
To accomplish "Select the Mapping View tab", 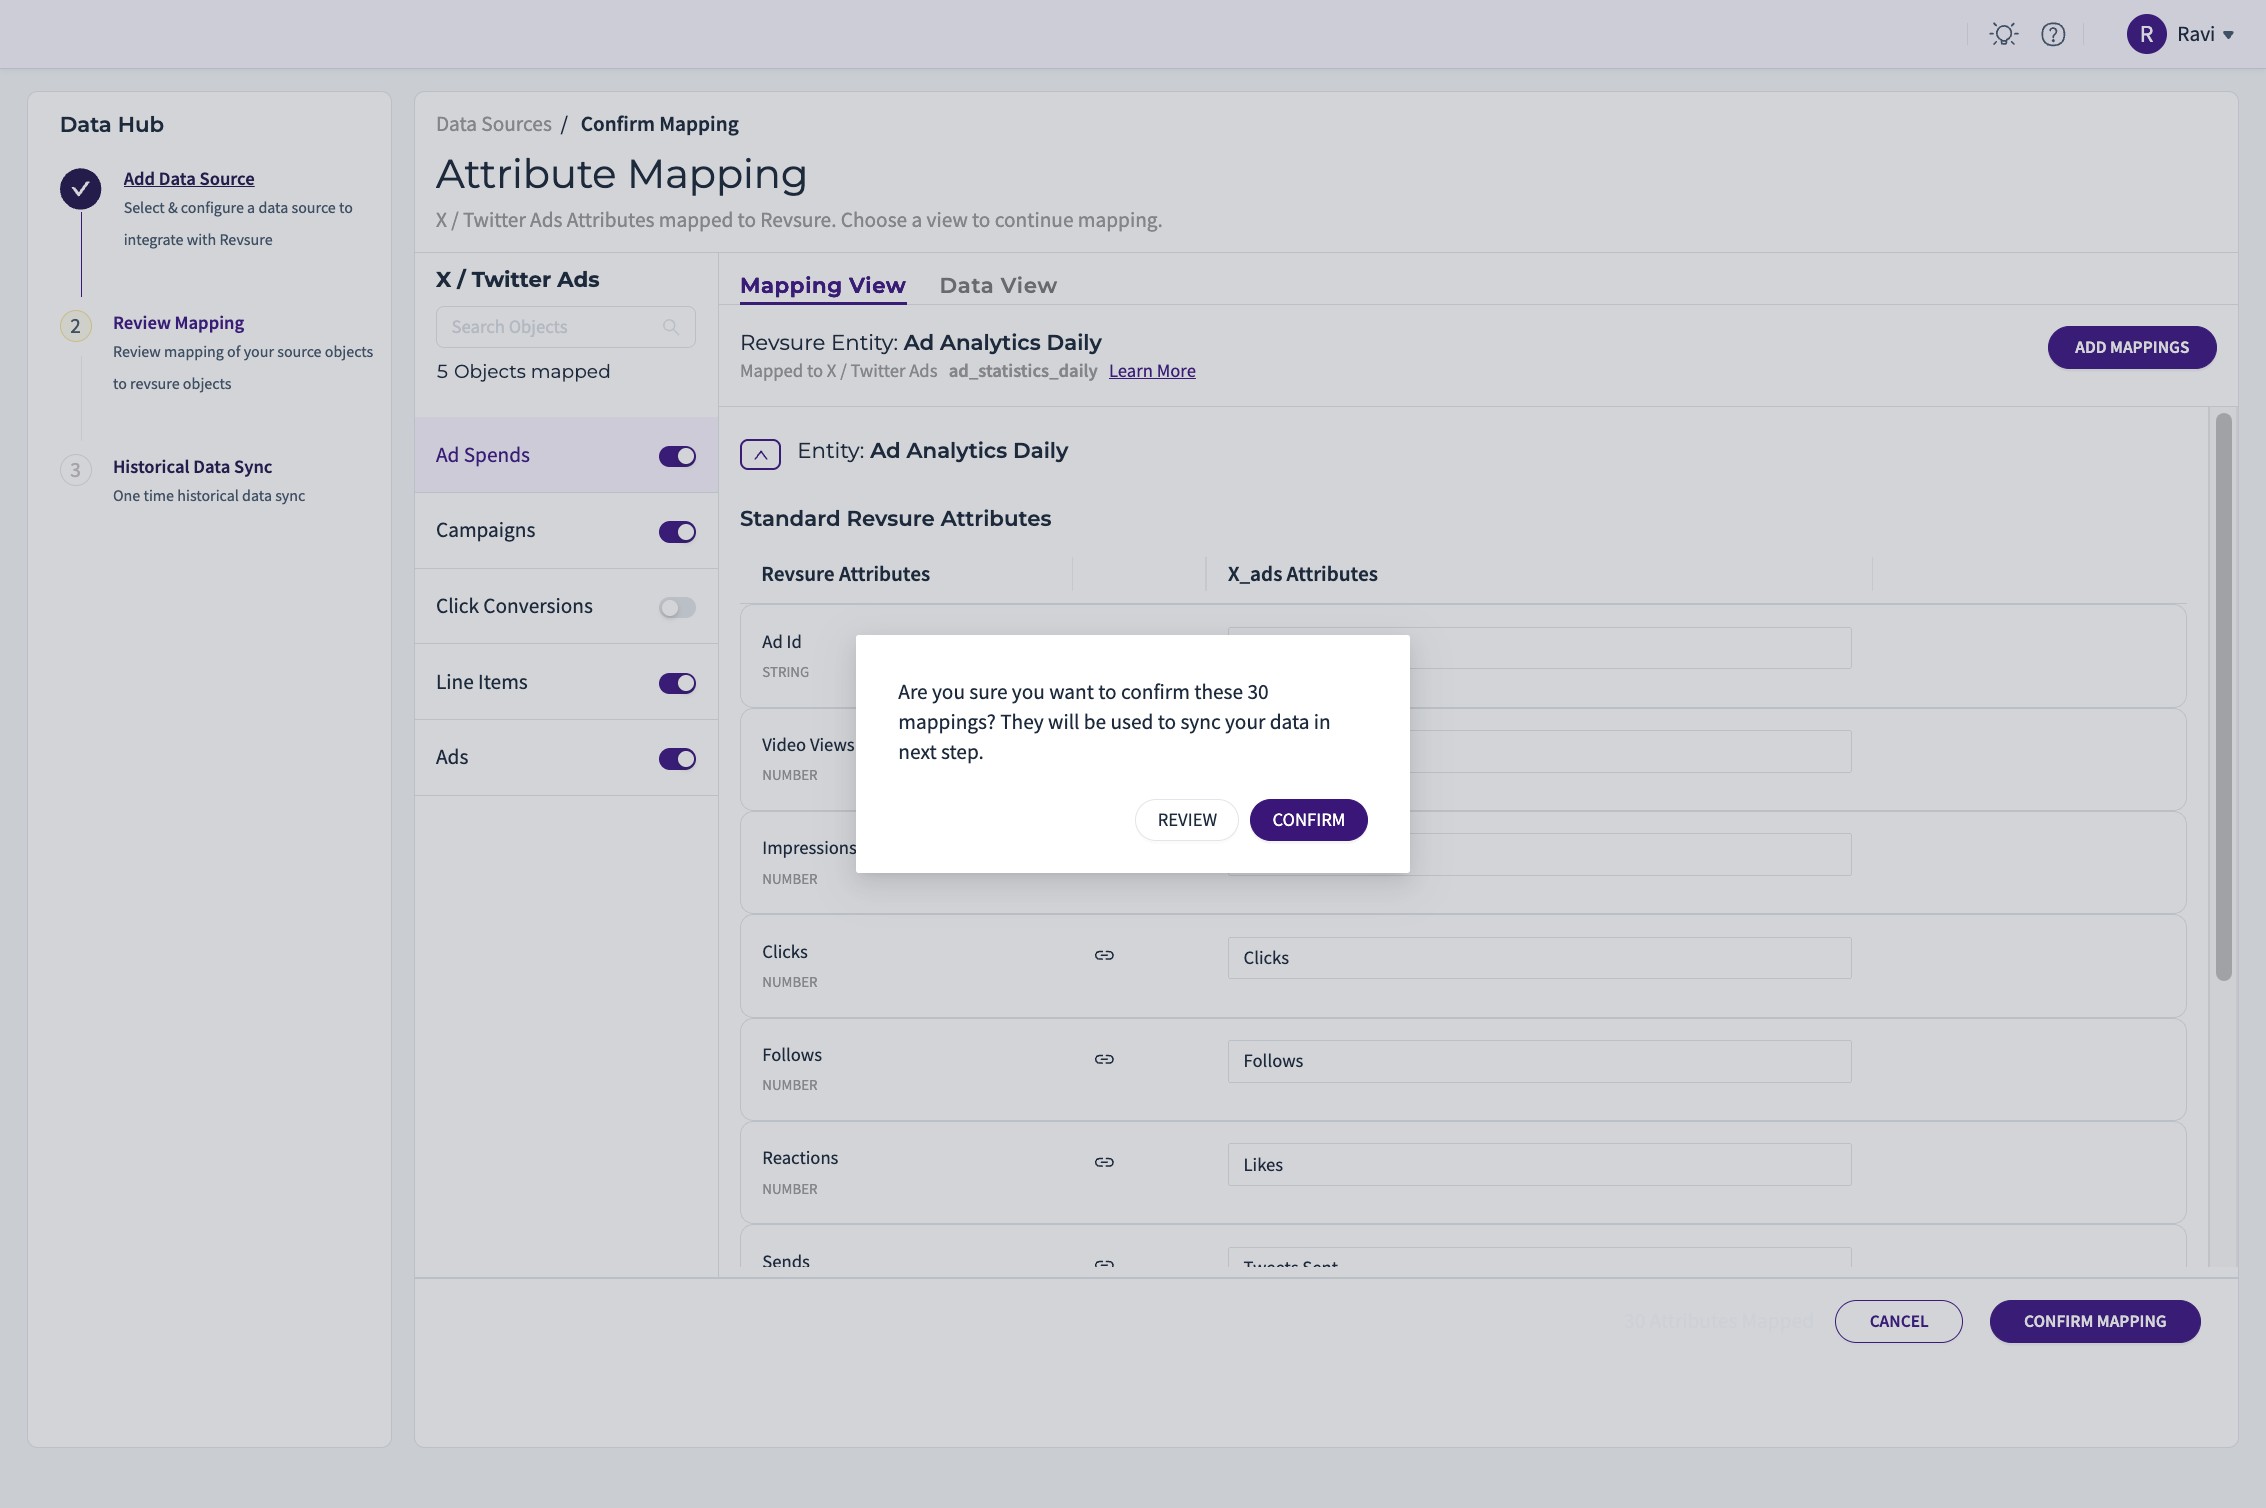I will 822,286.
